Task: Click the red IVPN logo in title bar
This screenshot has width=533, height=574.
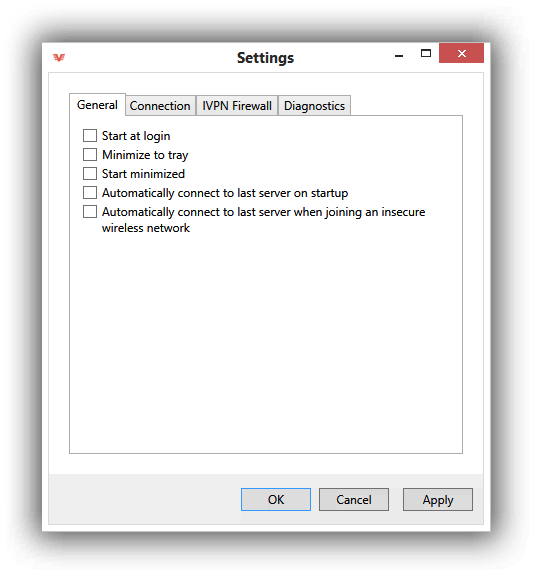Action: pos(59,57)
